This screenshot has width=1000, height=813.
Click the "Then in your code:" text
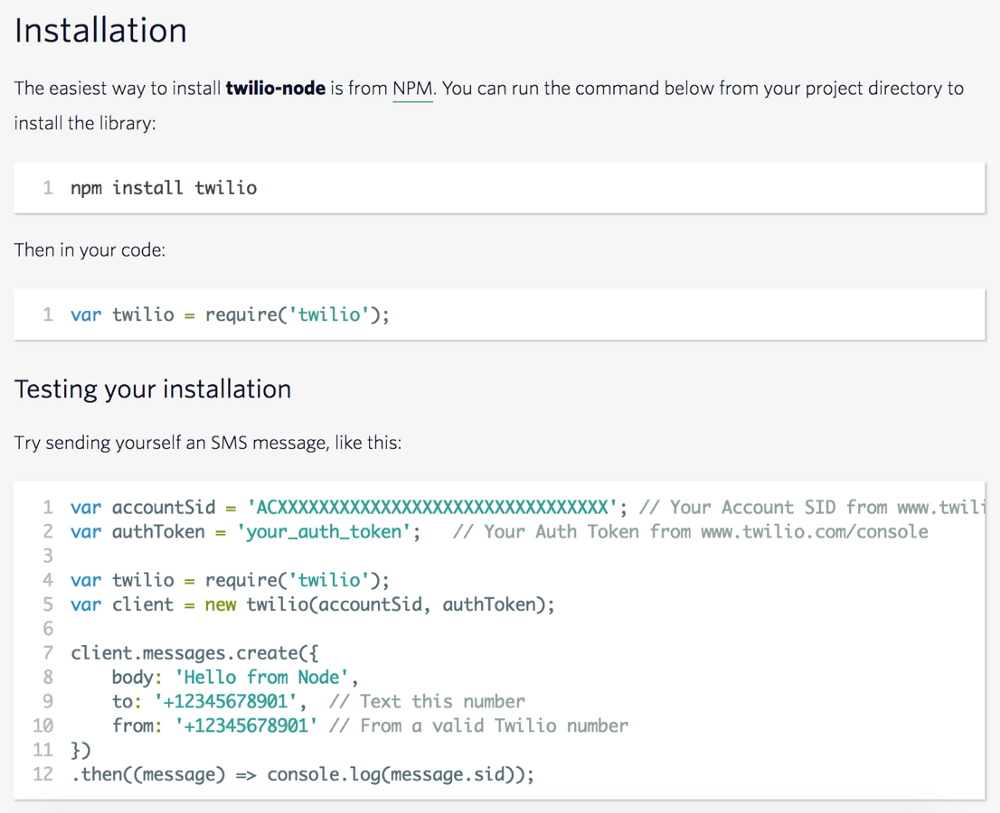[90, 250]
